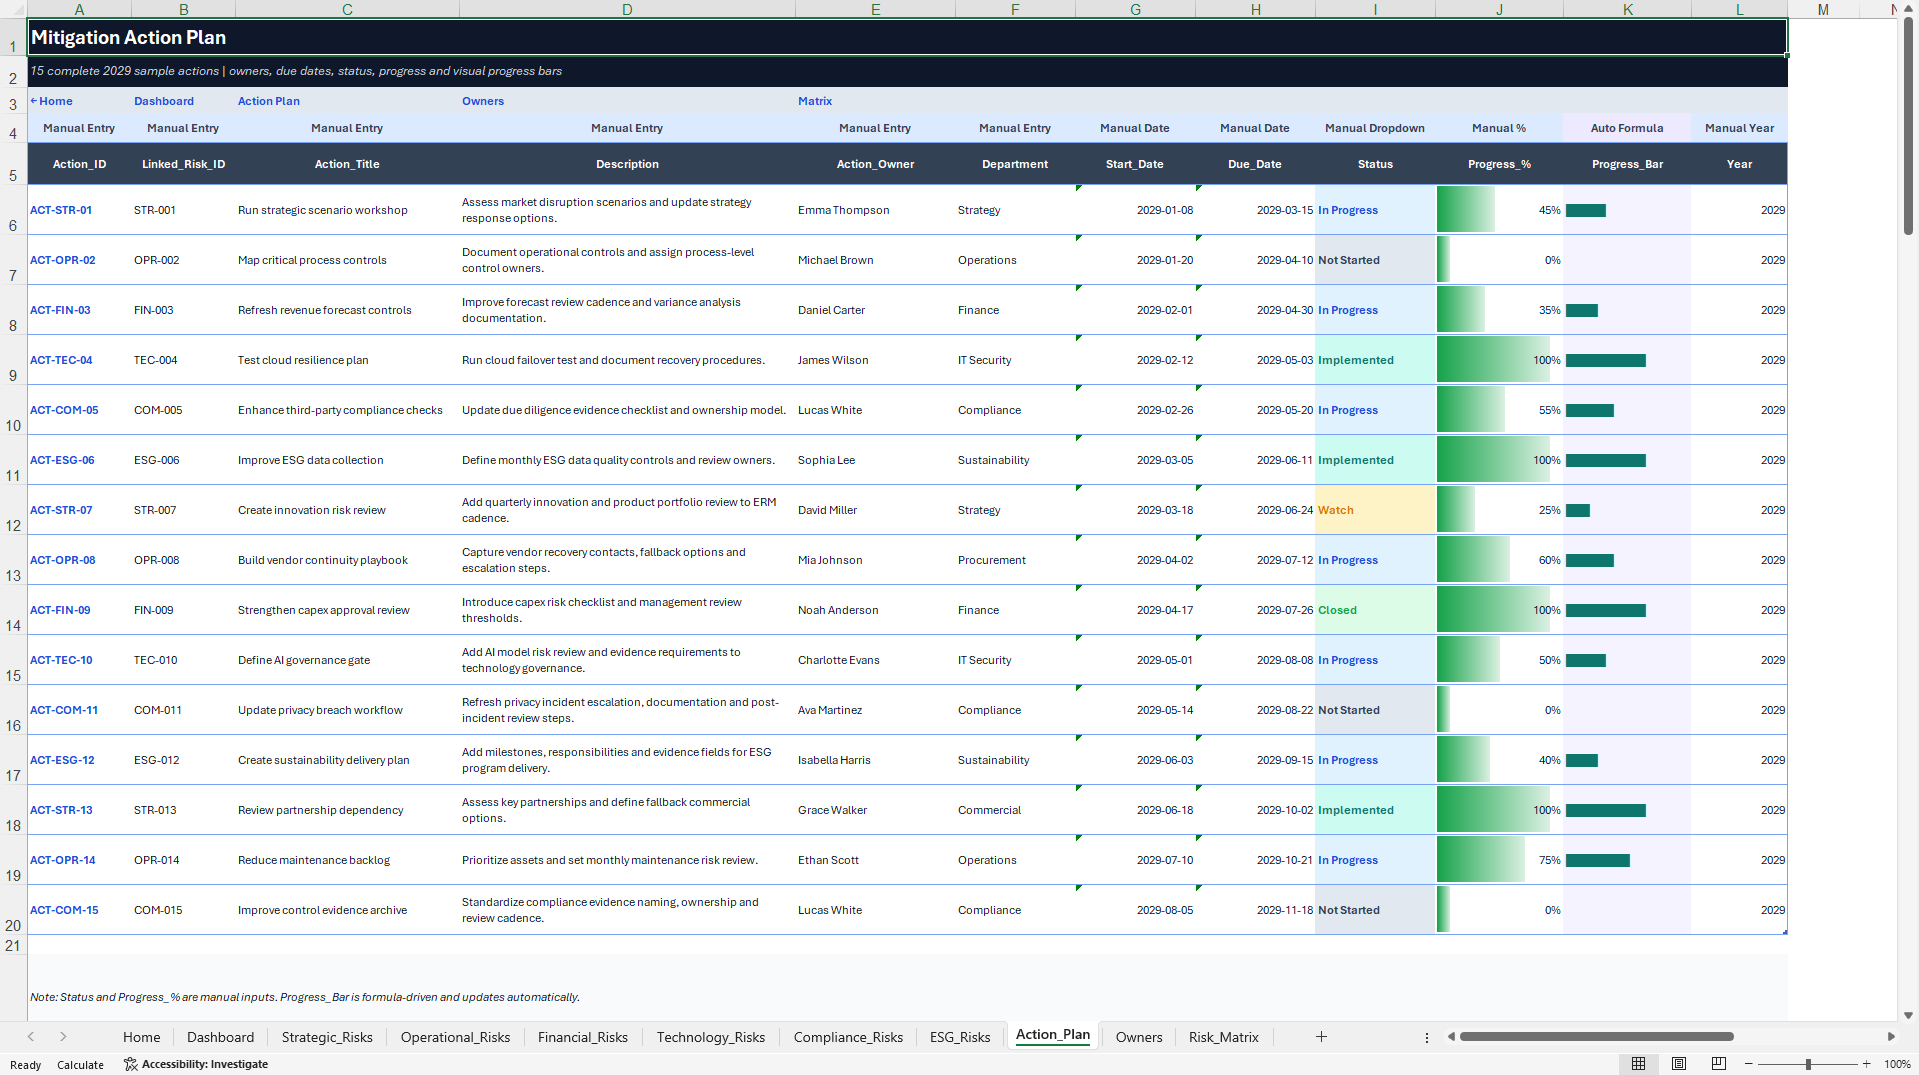
Task: Click the Progress_Bar column header cell
Action: (1627, 164)
